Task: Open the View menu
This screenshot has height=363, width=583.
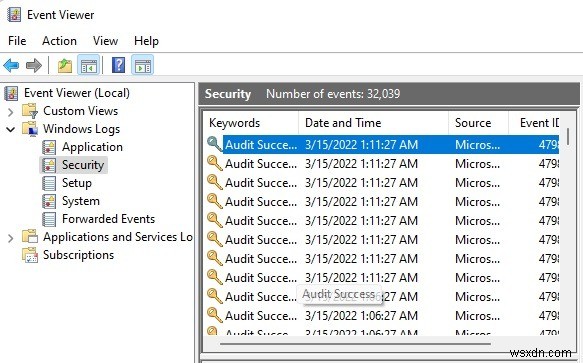Action: (105, 41)
